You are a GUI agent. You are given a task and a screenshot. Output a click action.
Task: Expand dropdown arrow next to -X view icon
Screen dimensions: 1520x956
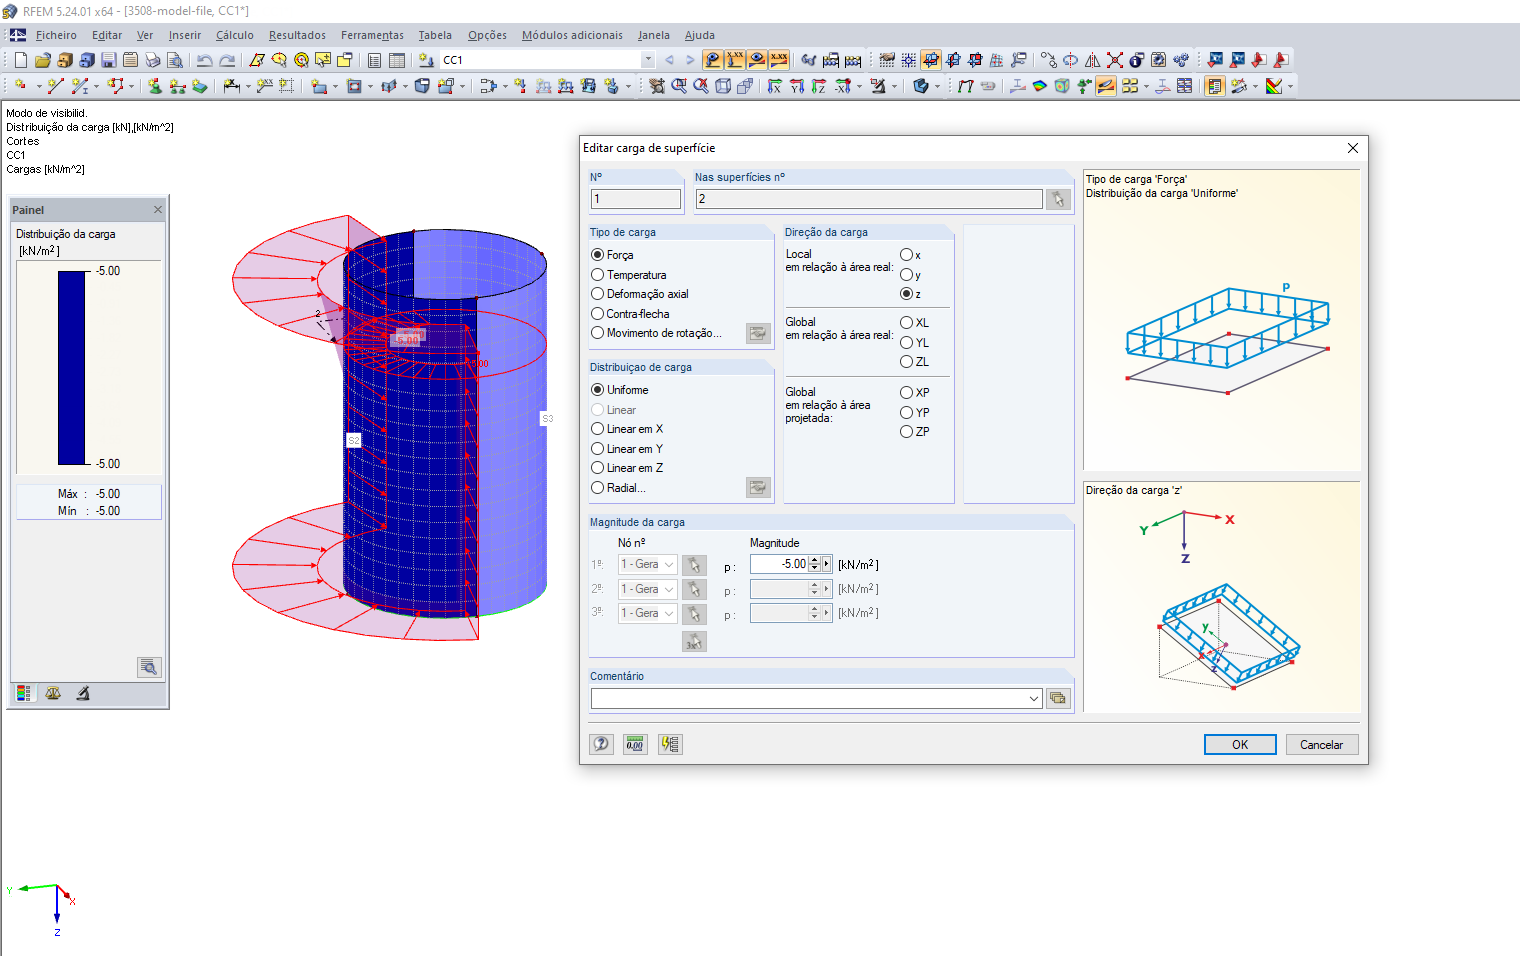(x=861, y=87)
